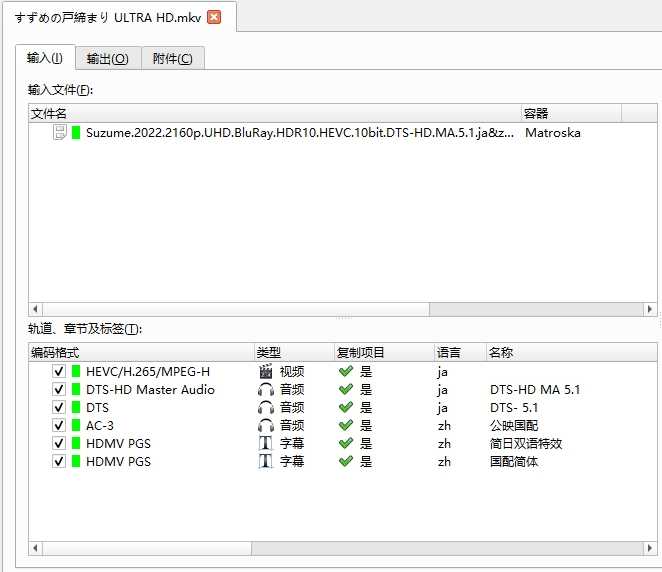Click left arrow of tracks list horizontal scrollbar
Image resolution: width=662 pixels, height=572 pixels.
35,548
